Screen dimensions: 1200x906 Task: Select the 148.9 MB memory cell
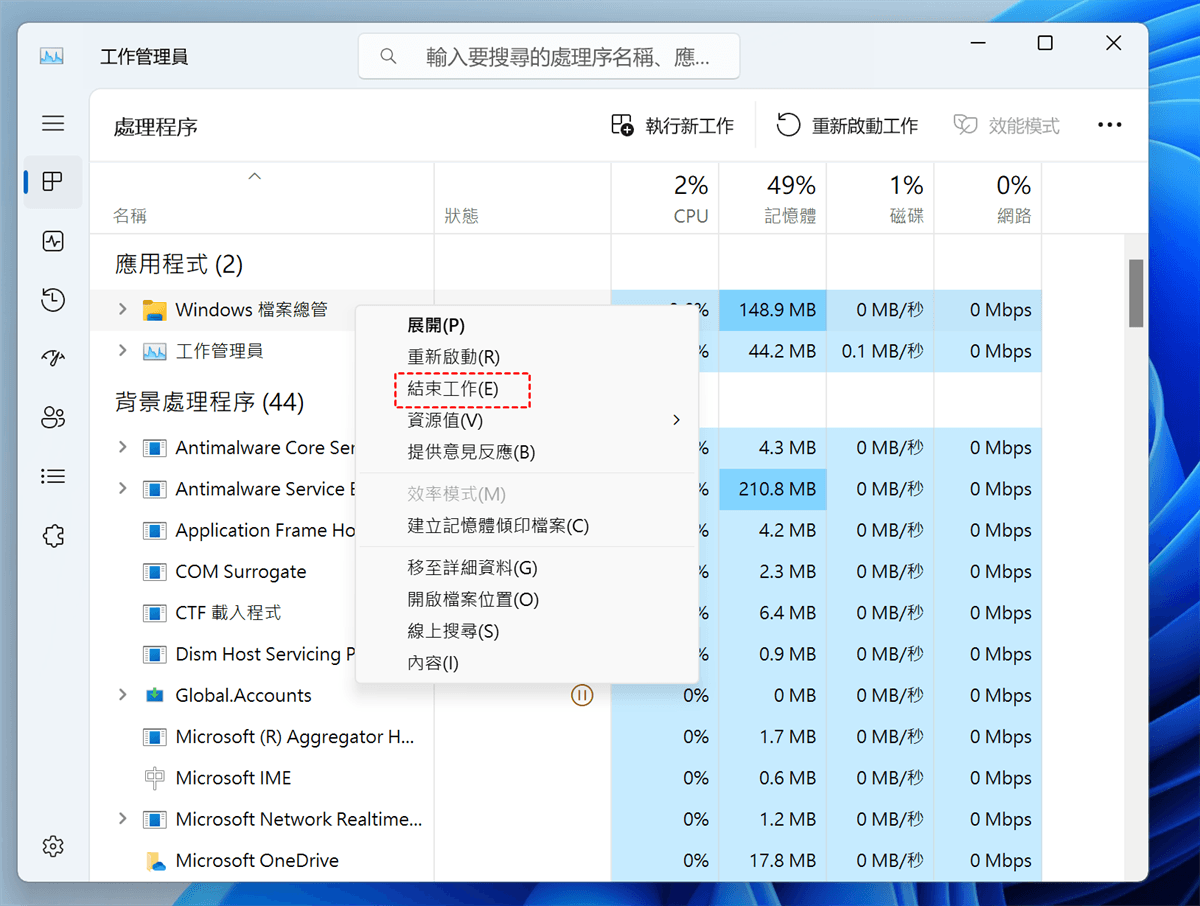pyautogui.click(x=773, y=310)
